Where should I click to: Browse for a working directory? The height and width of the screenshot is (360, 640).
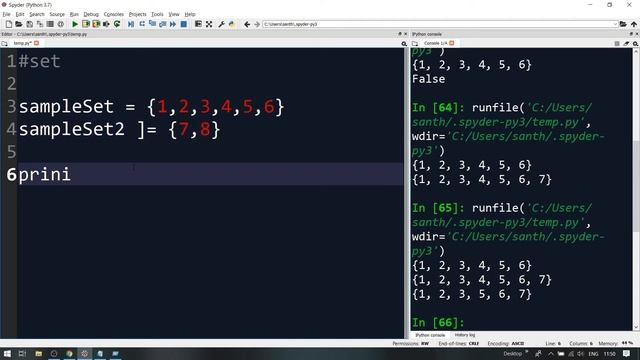pos(623,24)
